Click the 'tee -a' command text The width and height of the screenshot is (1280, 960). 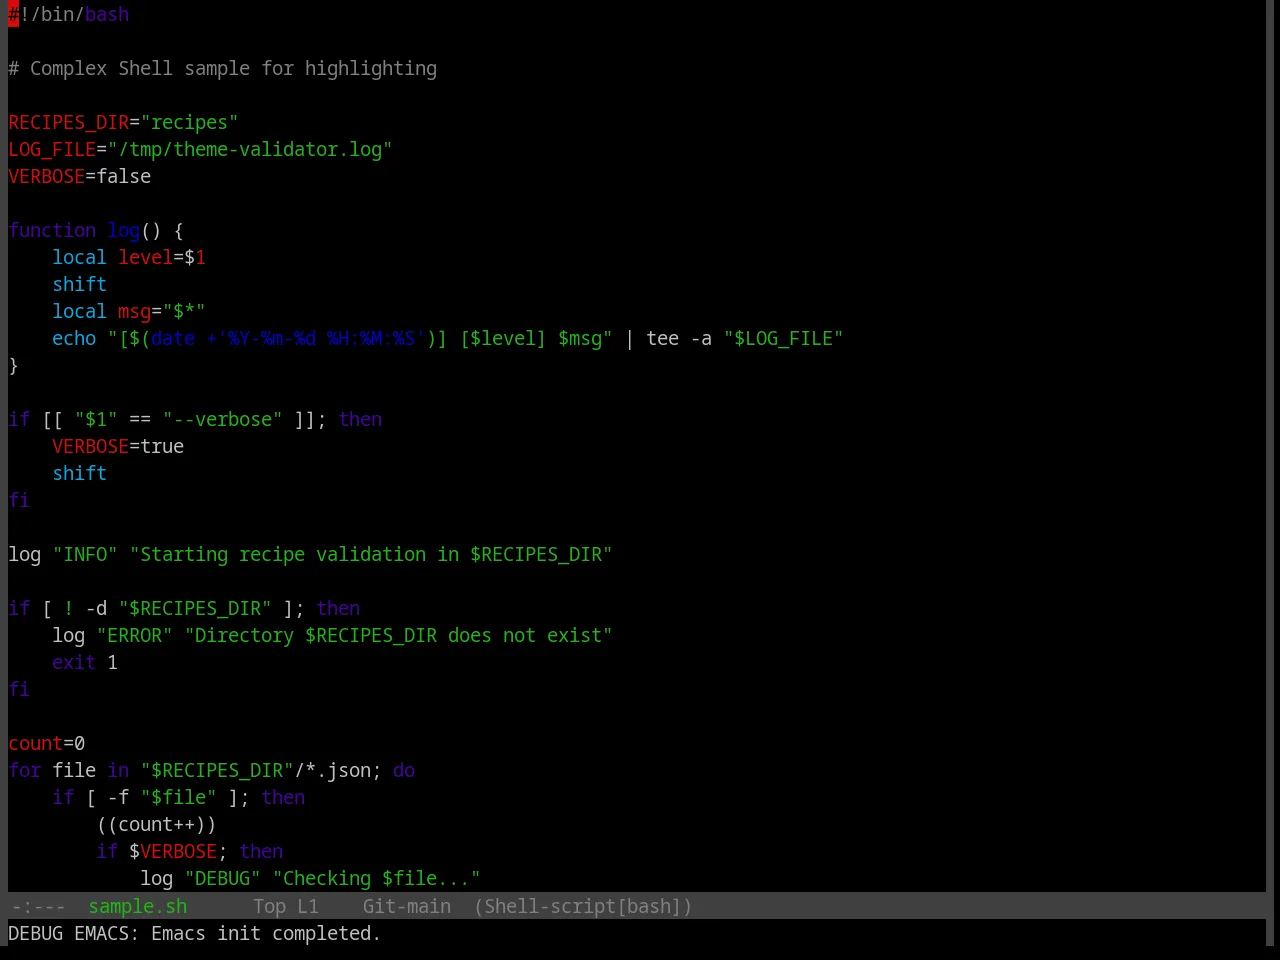pyautogui.click(x=679, y=338)
